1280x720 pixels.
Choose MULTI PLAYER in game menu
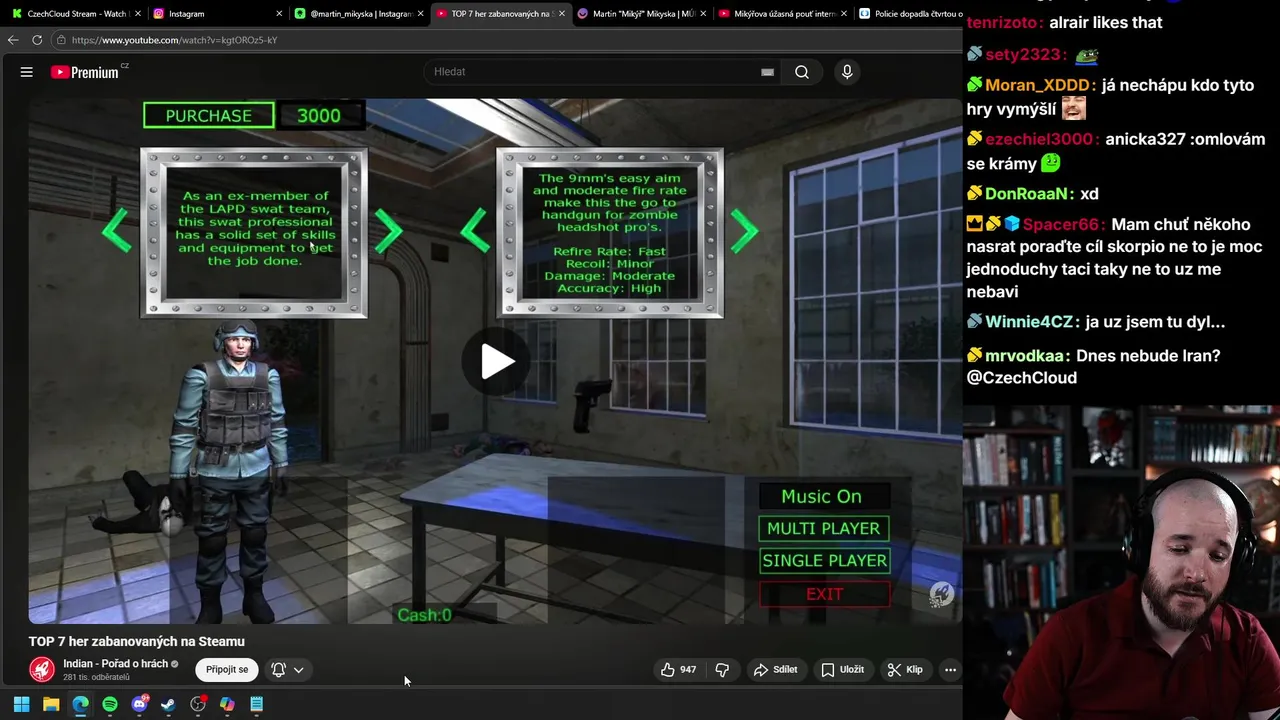pos(823,528)
